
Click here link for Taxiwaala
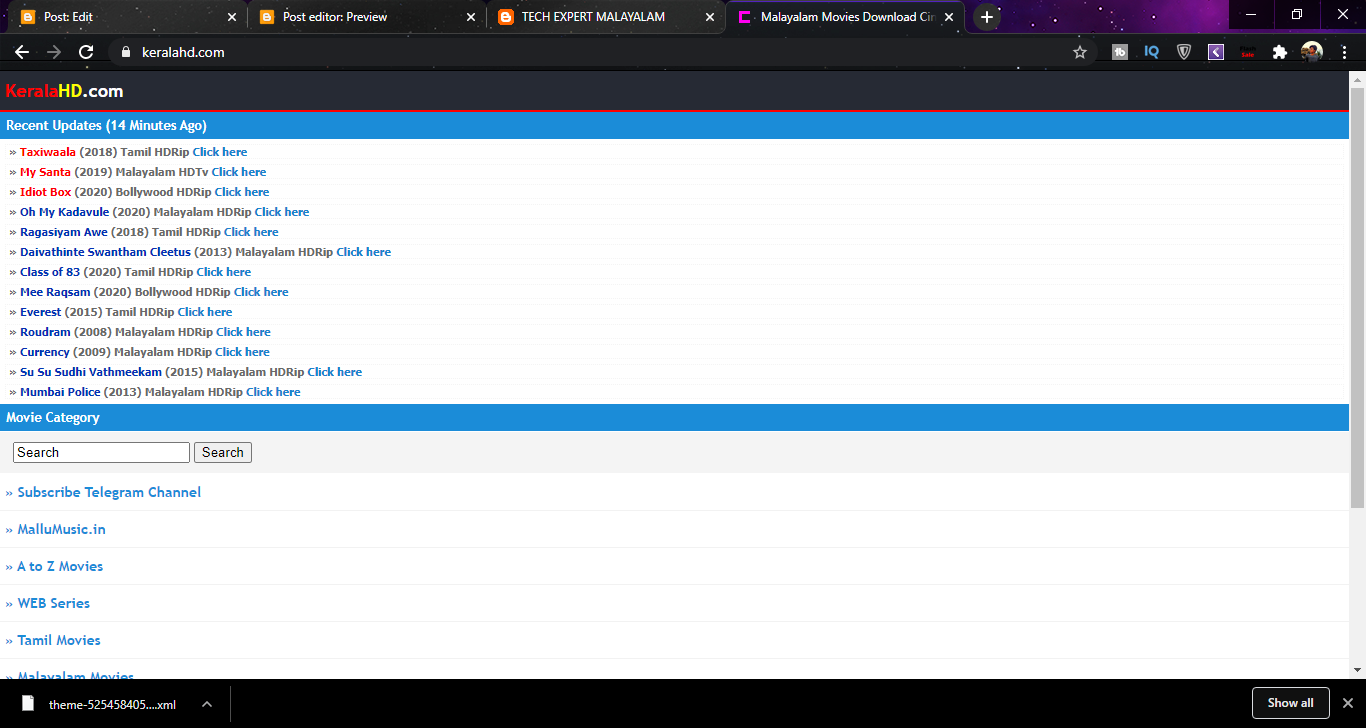pos(220,152)
